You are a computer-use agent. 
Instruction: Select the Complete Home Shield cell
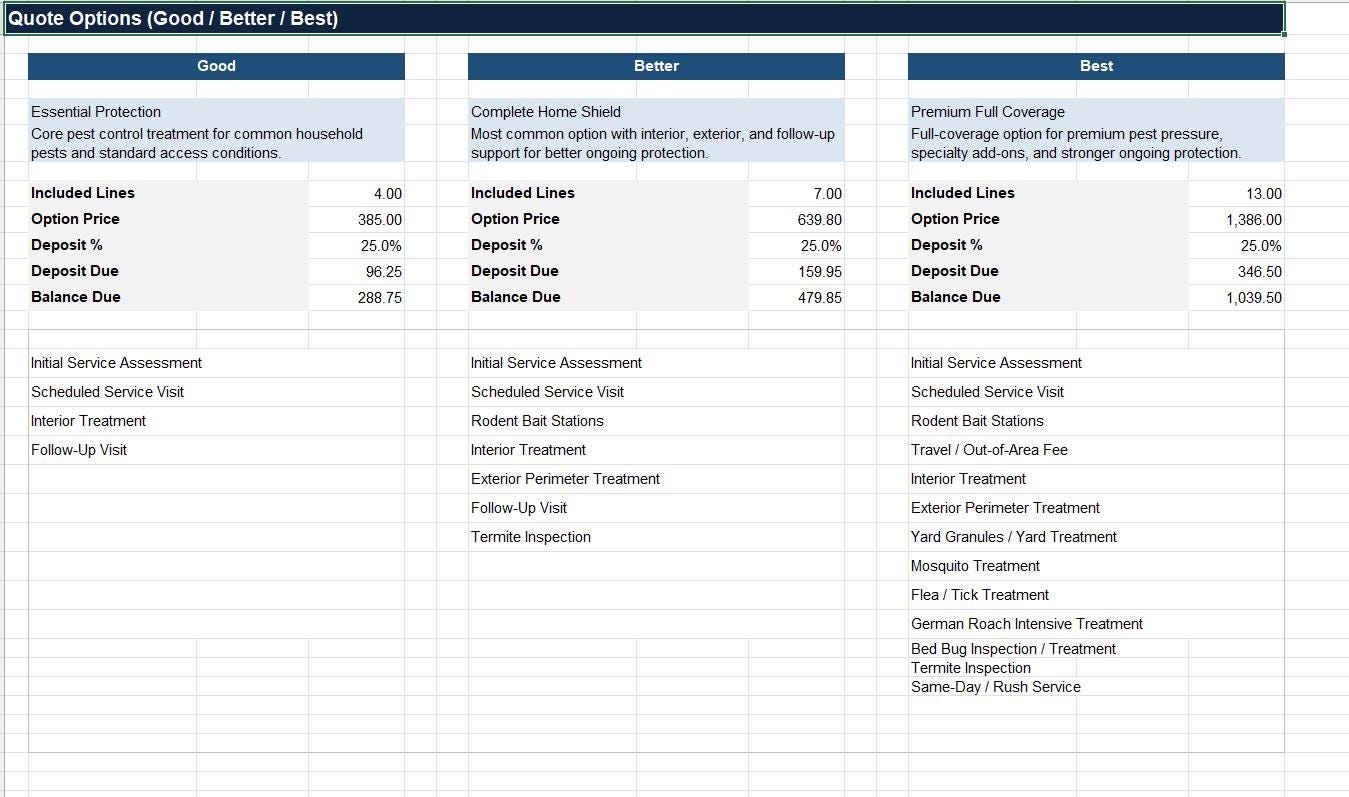[656, 112]
